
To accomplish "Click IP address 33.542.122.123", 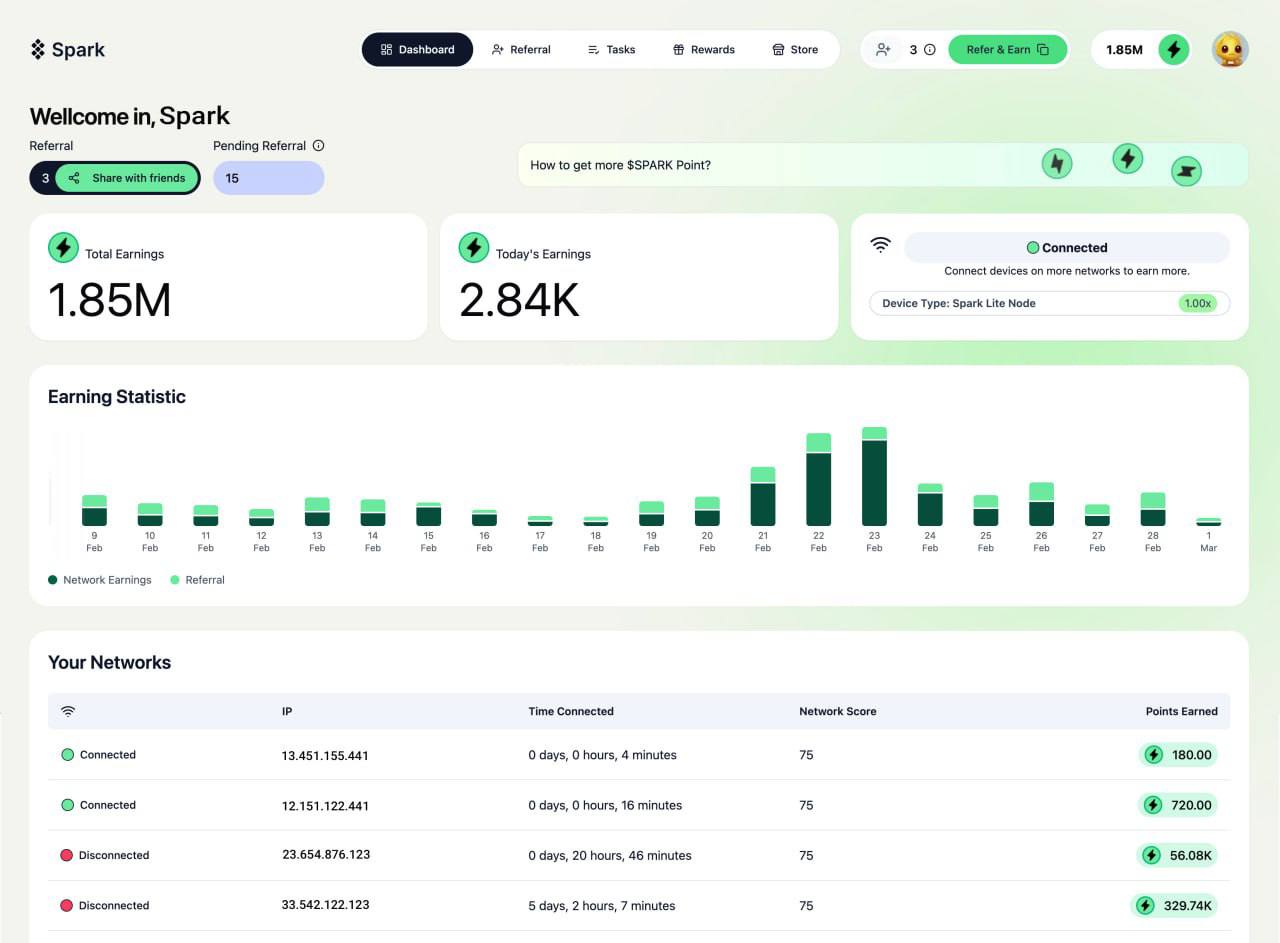I will (x=325, y=904).
